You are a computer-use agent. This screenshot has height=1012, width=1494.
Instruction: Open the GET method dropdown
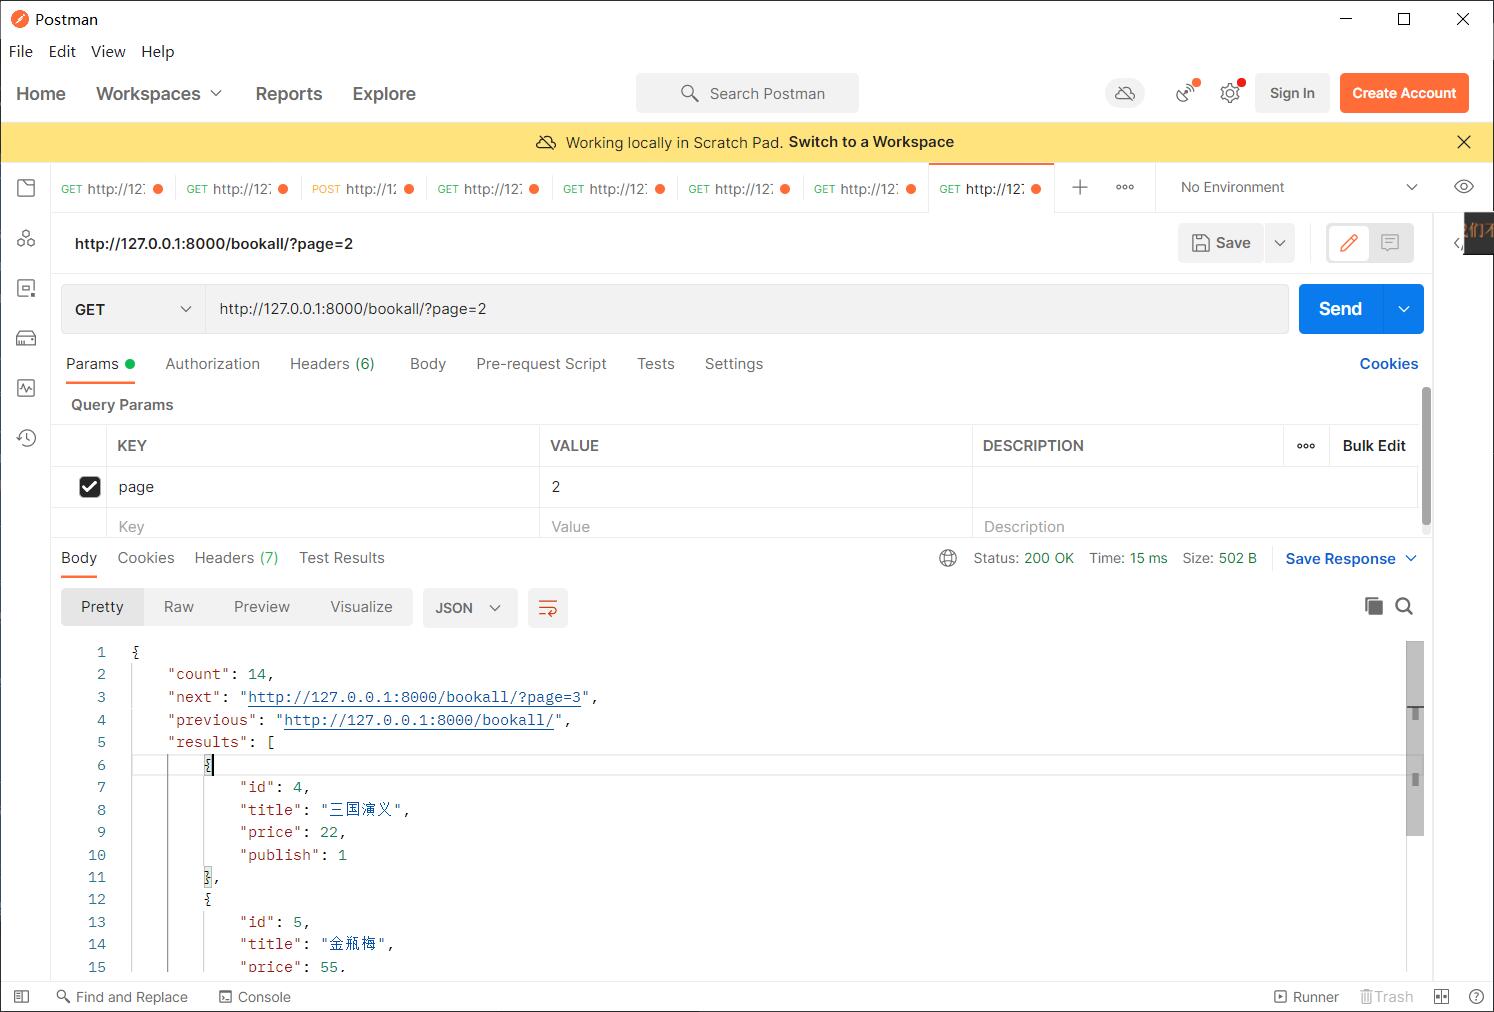coord(133,309)
